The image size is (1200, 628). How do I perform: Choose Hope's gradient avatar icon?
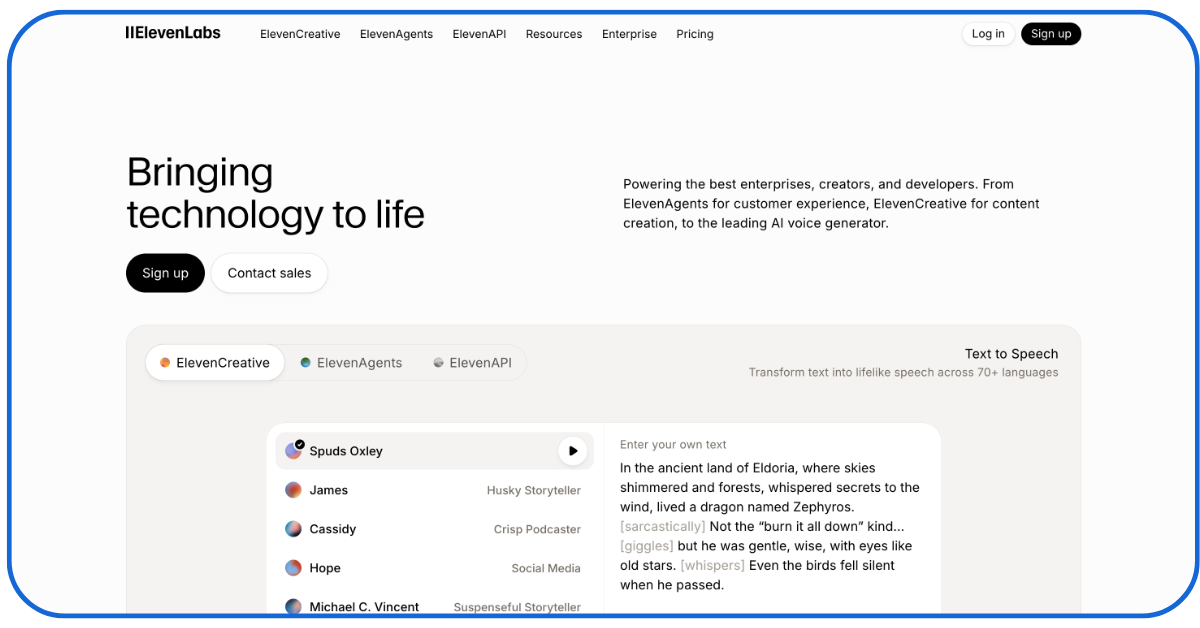[x=293, y=568]
